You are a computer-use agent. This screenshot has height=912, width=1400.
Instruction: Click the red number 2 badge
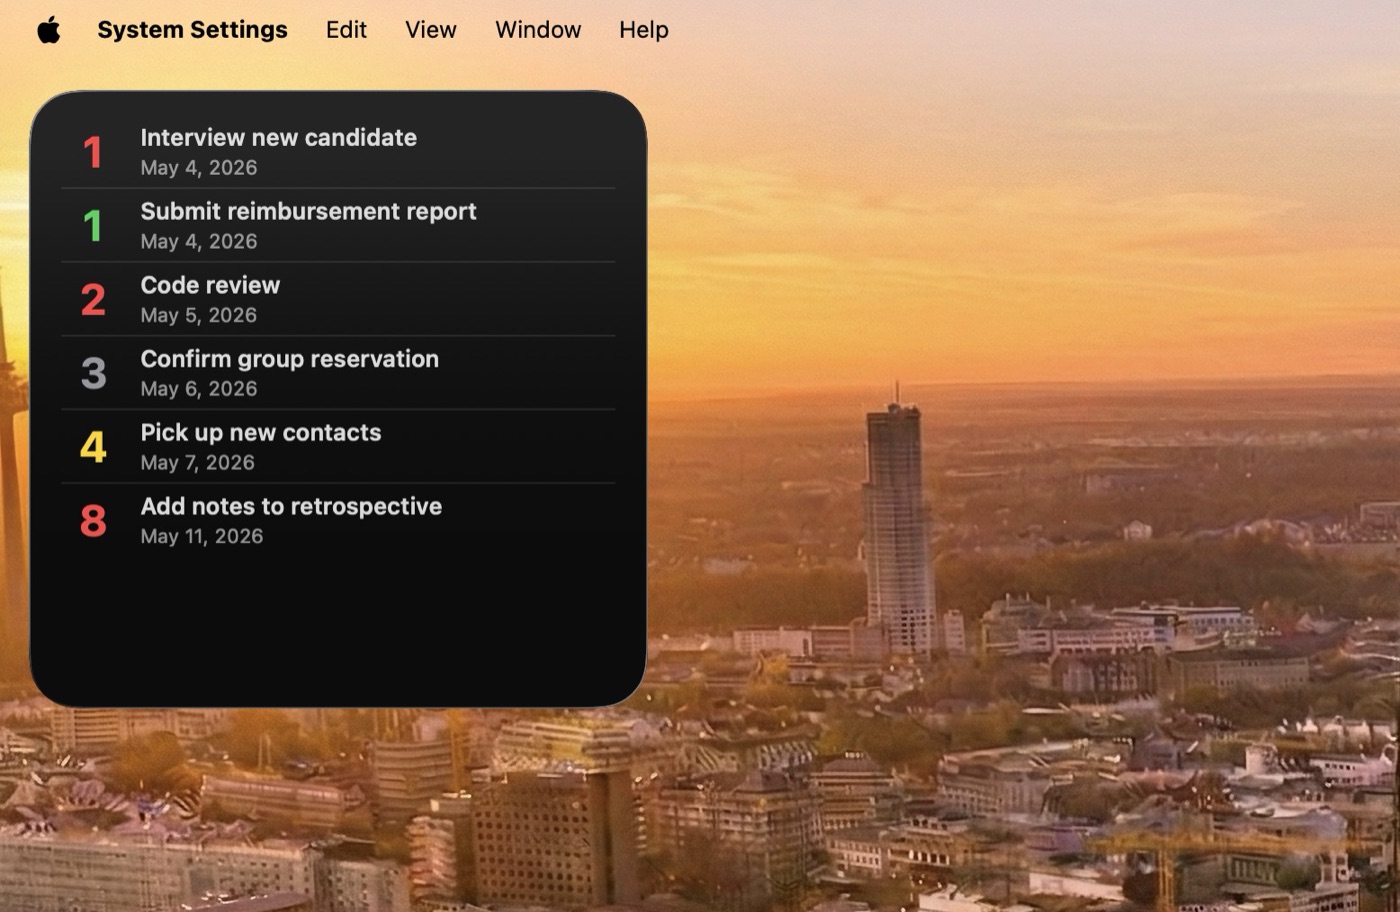(x=93, y=300)
